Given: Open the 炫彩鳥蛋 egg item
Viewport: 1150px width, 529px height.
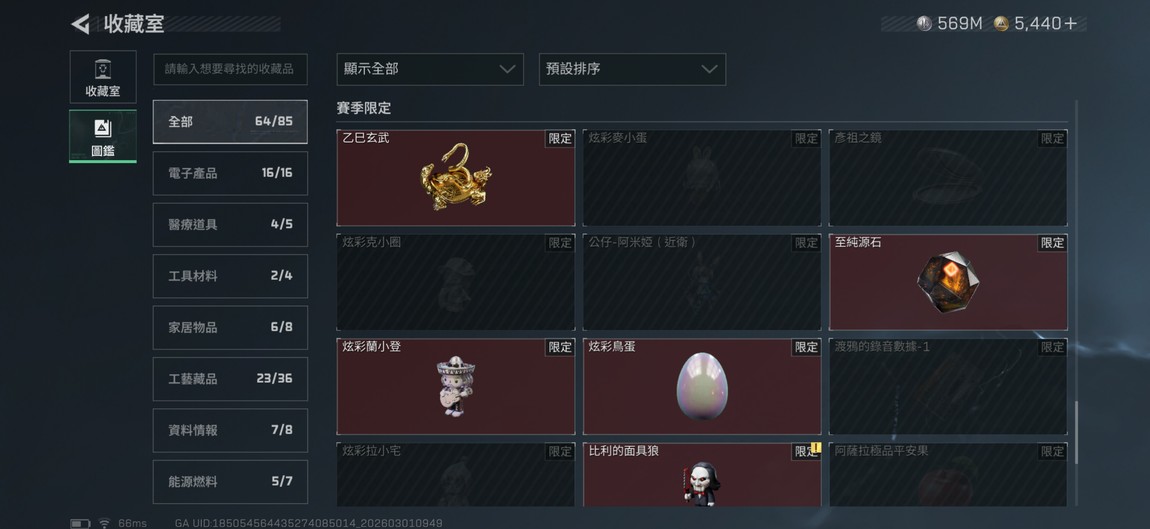Looking at the screenshot, I should click(x=702, y=386).
